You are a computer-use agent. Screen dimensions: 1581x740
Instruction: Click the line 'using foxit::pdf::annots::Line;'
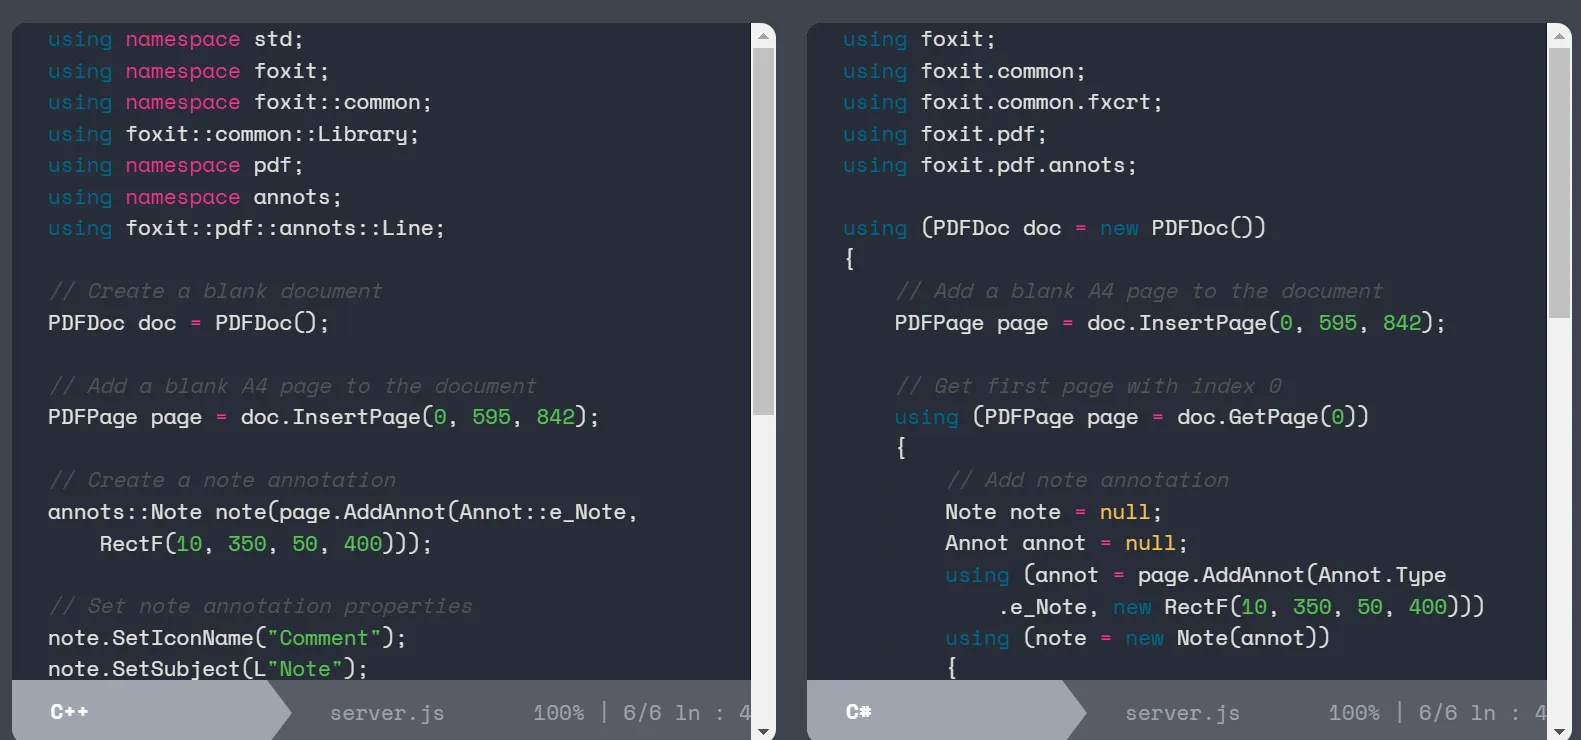coord(246,229)
